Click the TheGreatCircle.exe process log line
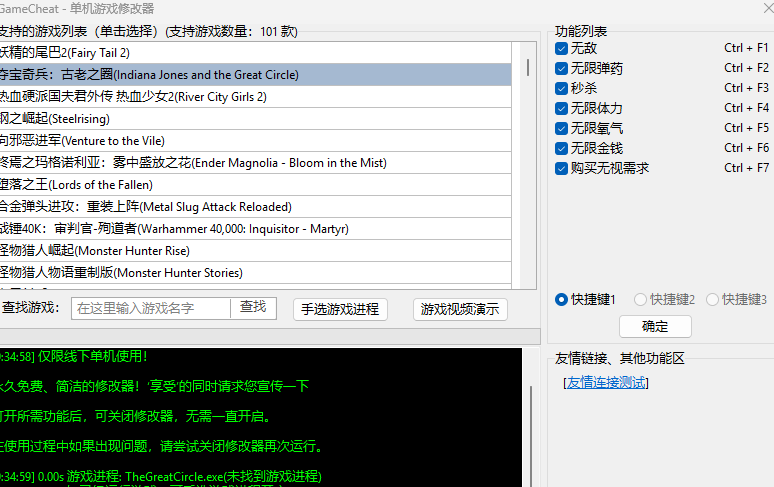774x487 pixels. (x=161, y=477)
